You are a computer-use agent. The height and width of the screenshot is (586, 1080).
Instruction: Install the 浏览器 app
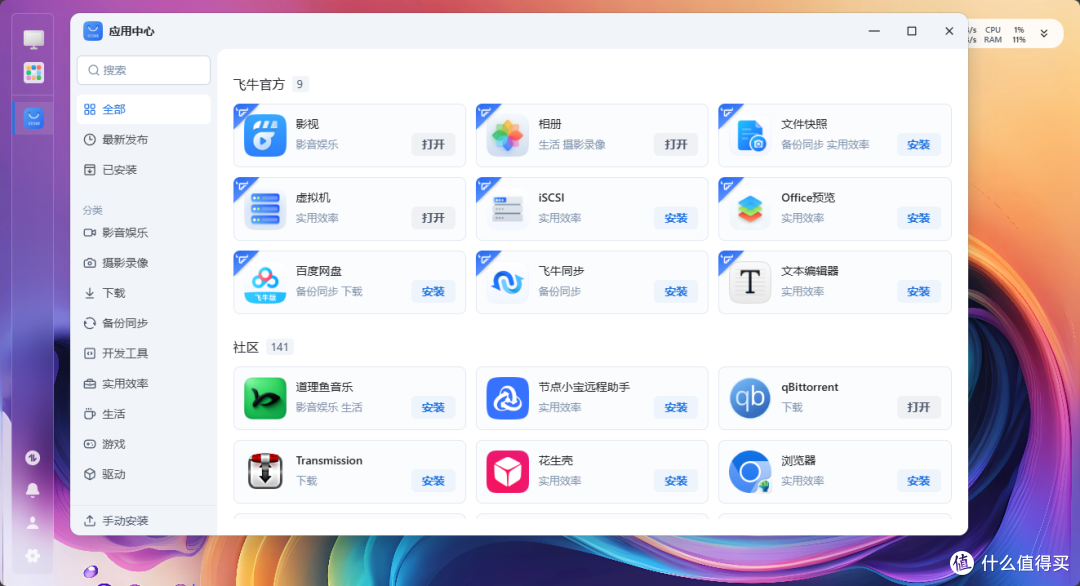click(918, 481)
